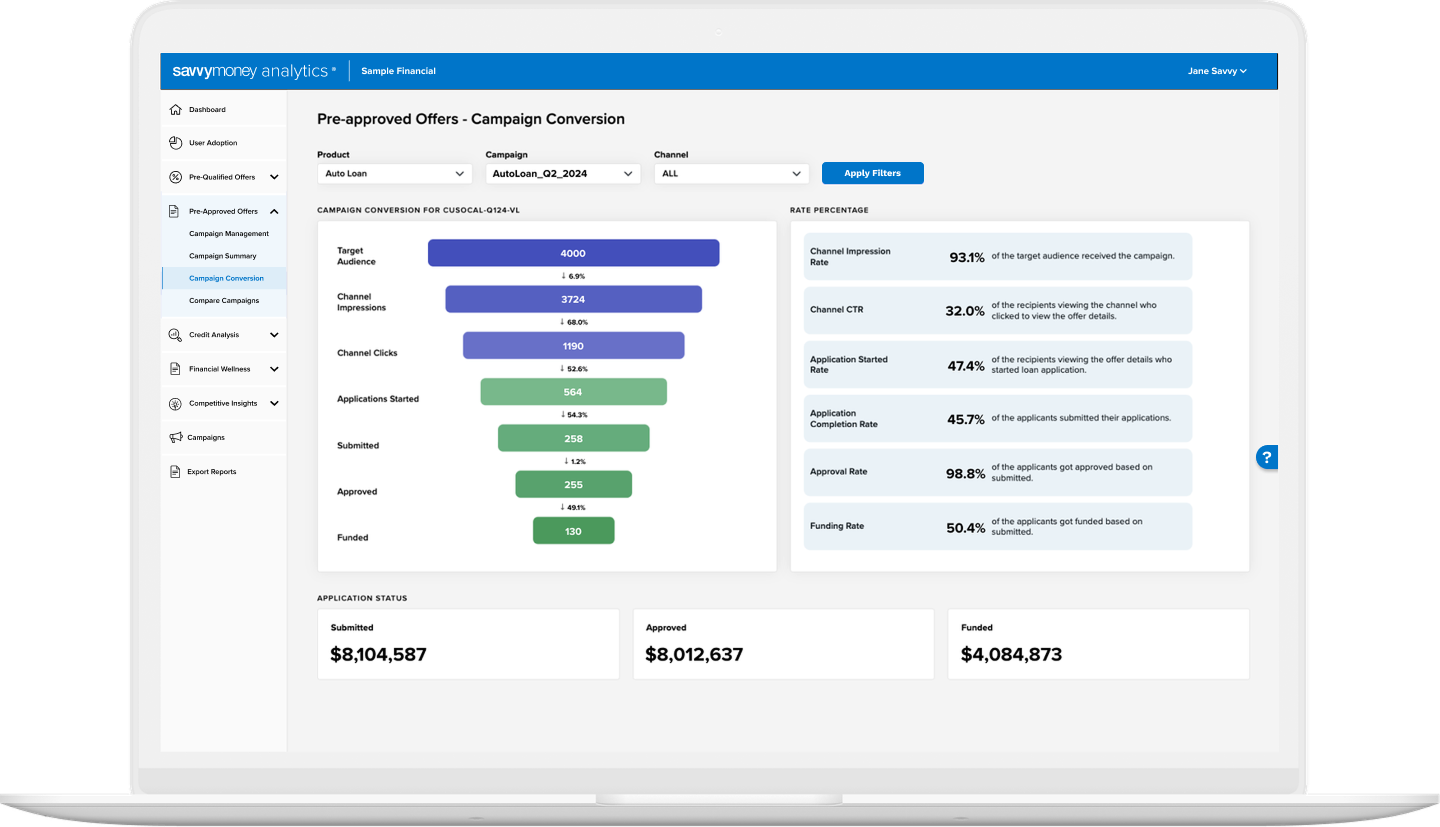Open the Campaign dropdown AutoLoan_Q2_2024

[562, 173]
